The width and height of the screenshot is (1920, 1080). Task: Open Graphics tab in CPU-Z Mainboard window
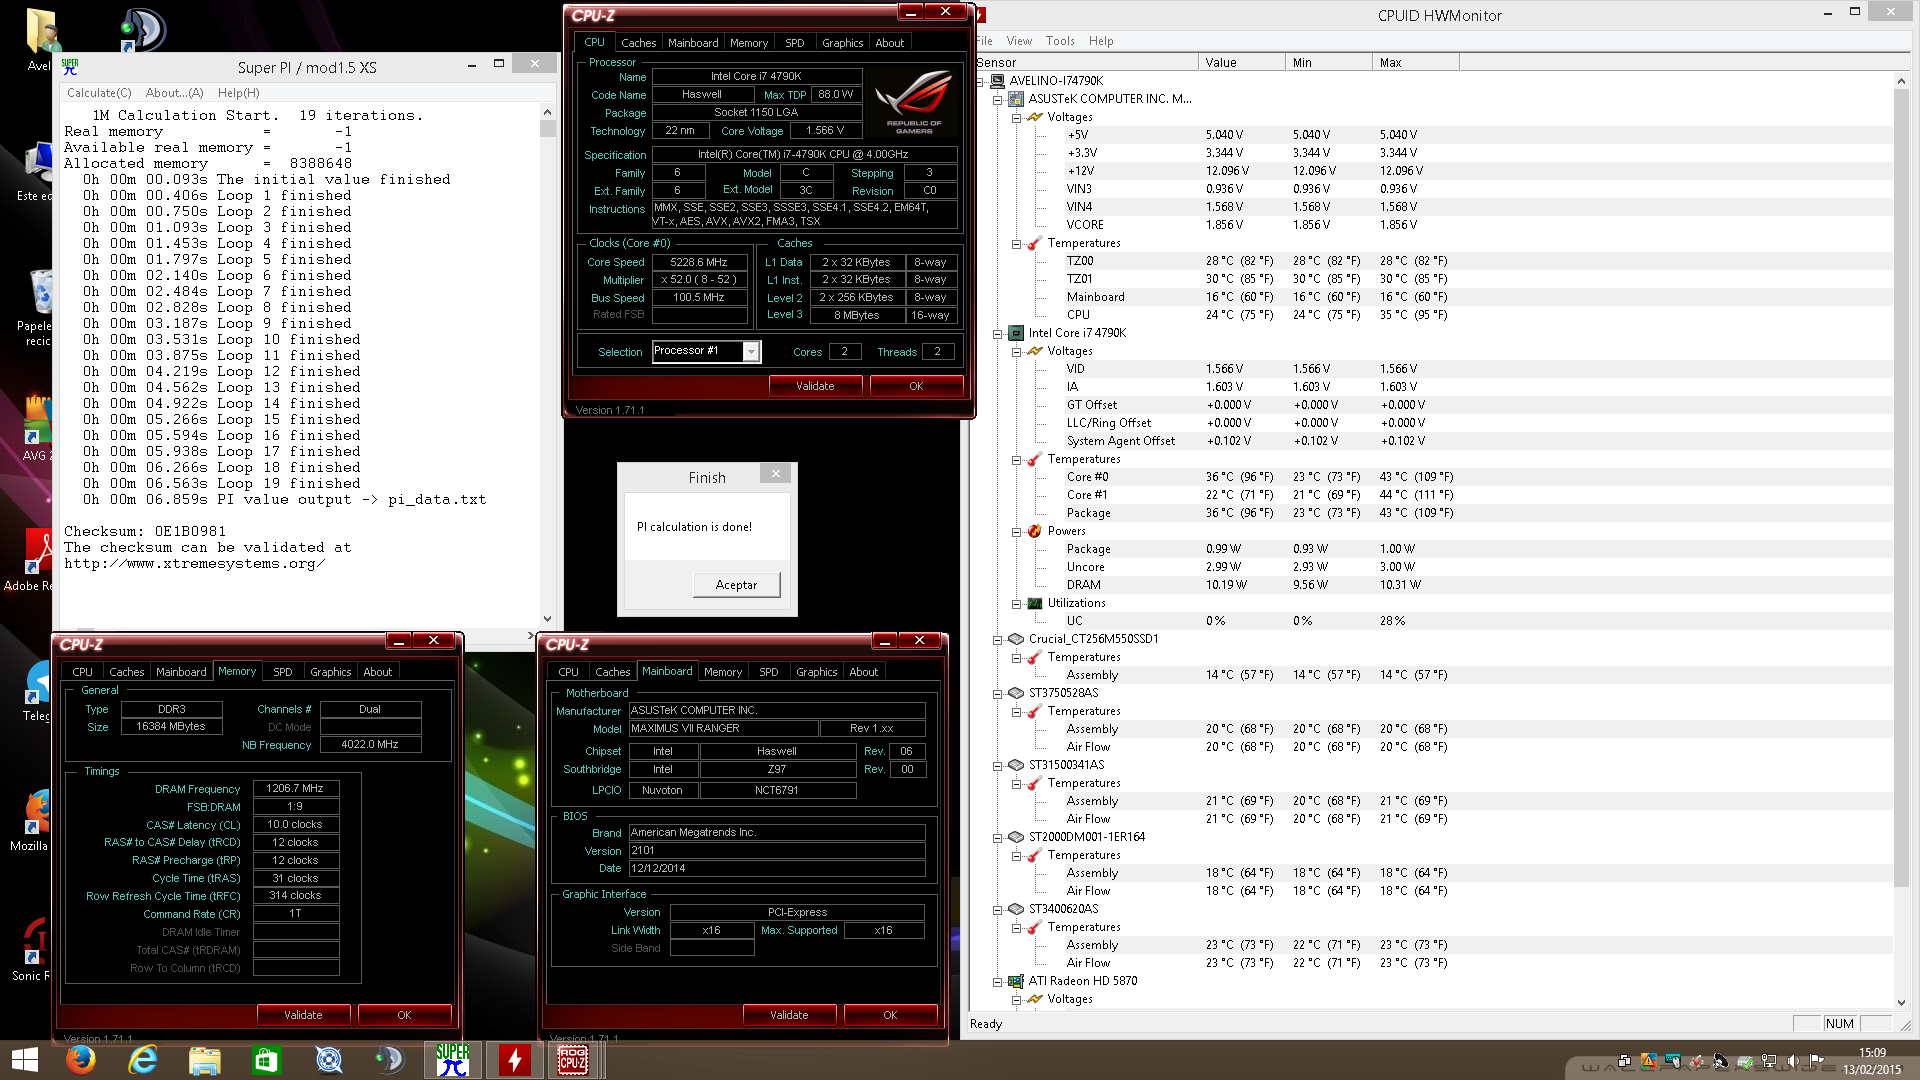[816, 672]
